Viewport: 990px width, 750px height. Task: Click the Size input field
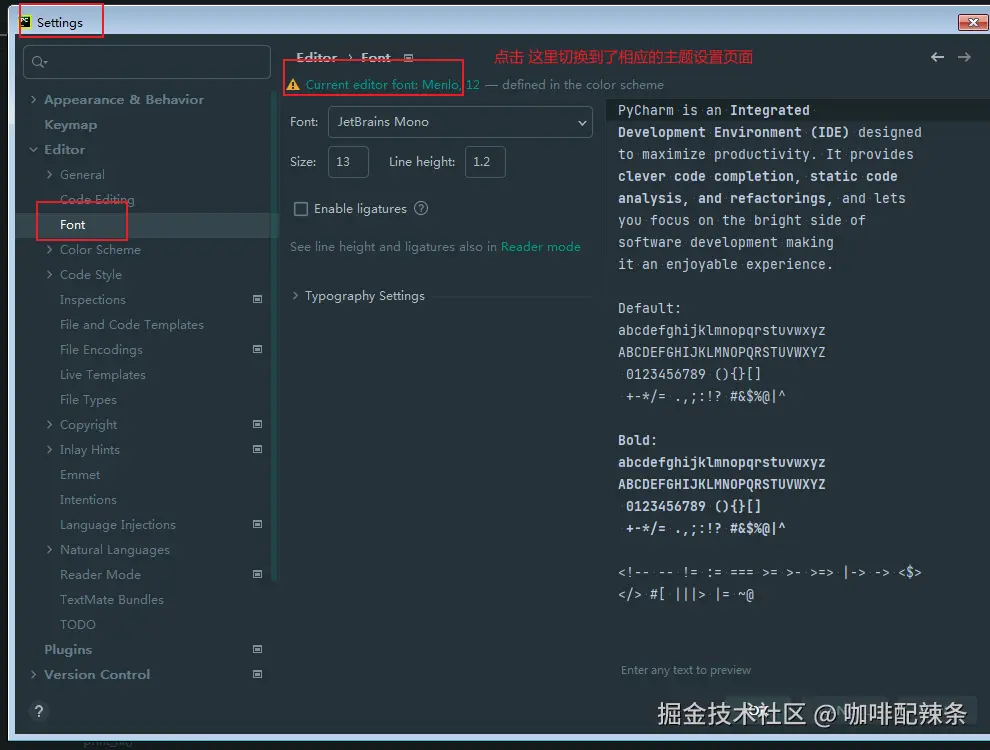click(349, 162)
